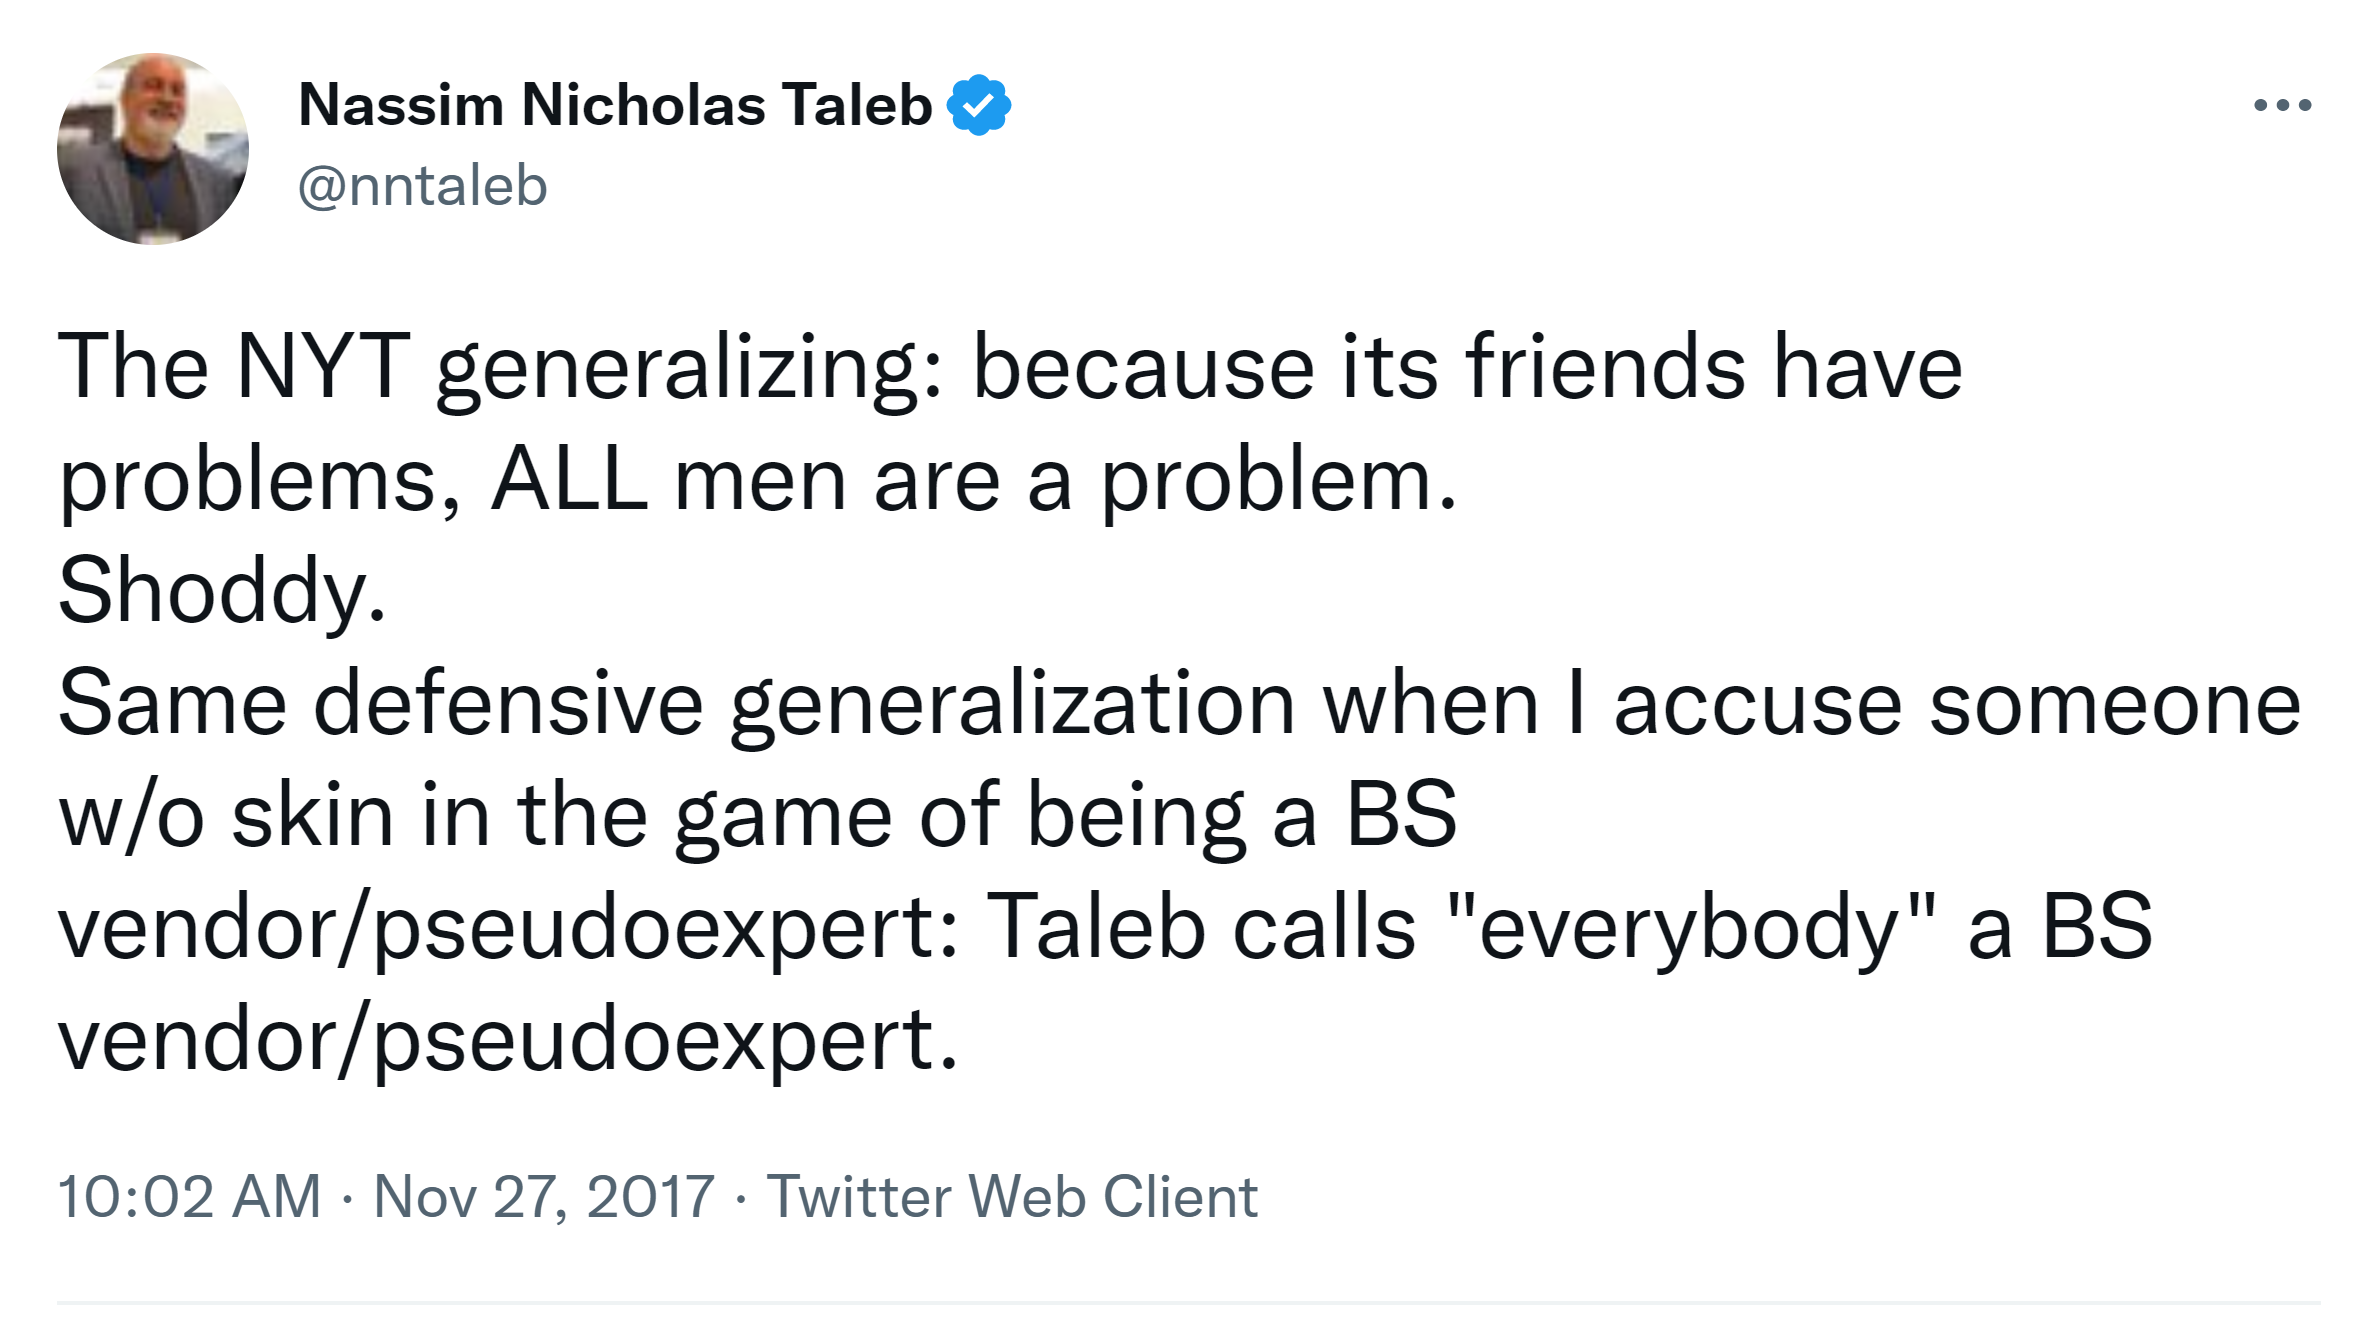Image resolution: width=2362 pixels, height=1339 pixels.
Task: Open the Twitter Web Client source link
Action: (1011, 1196)
